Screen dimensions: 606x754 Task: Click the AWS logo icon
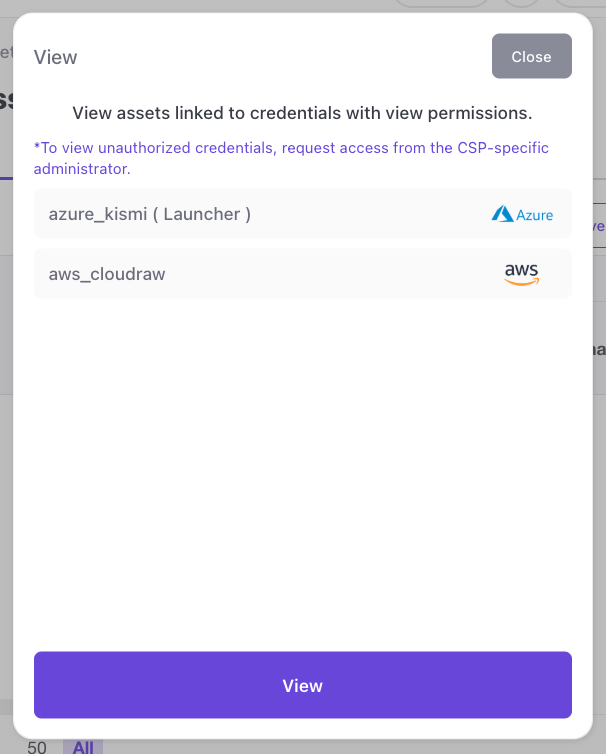pyautogui.click(x=521, y=274)
